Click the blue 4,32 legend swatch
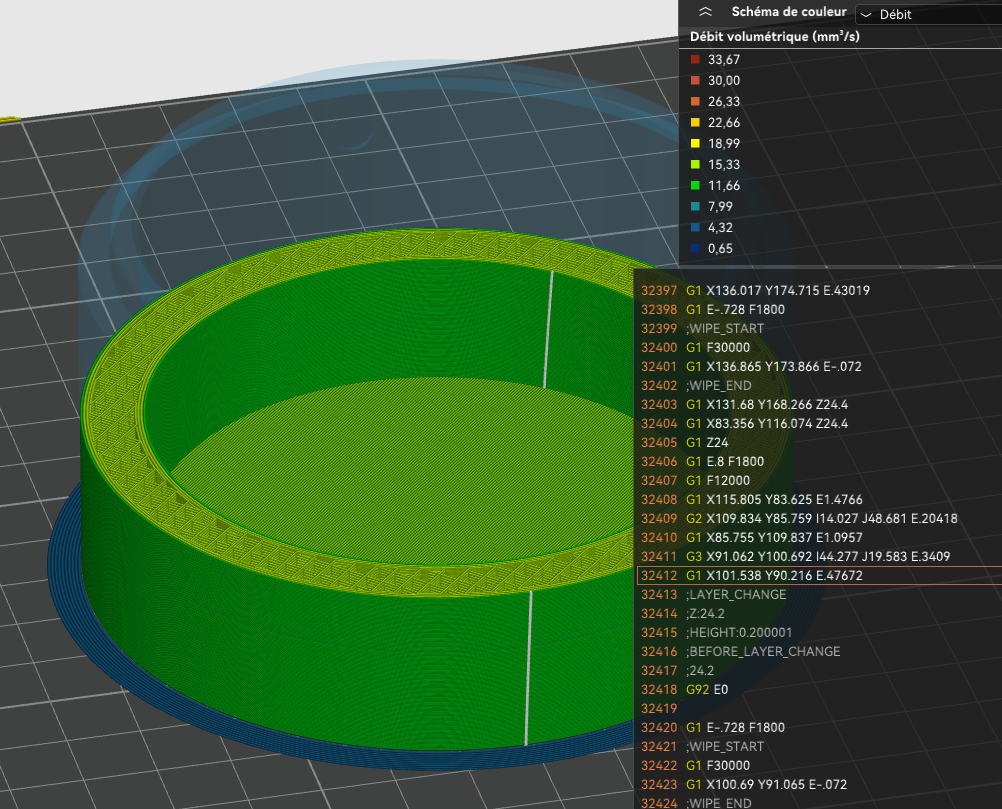This screenshot has width=1002, height=809. [x=696, y=228]
